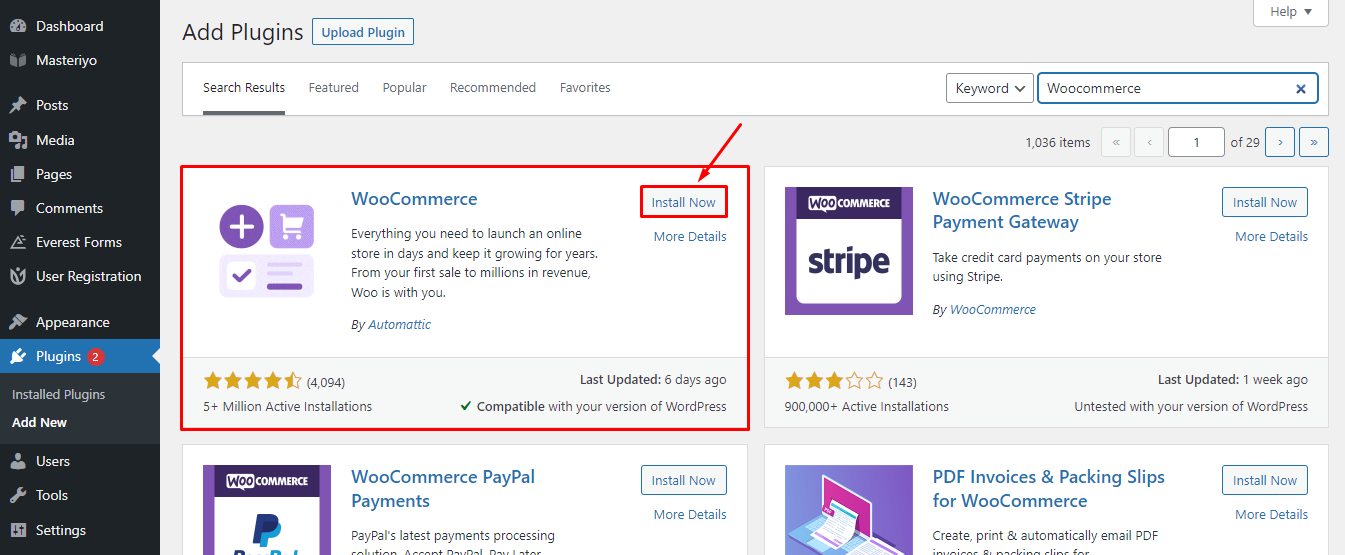
Task: Click "900,000+ Active Installations" text
Action: (867, 407)
